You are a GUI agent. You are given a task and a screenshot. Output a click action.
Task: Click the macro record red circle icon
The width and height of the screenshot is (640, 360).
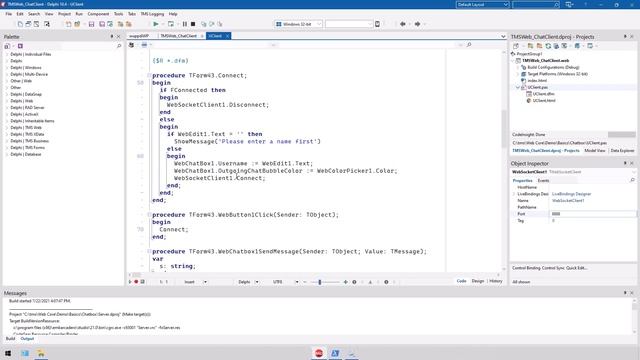(136, 282)
